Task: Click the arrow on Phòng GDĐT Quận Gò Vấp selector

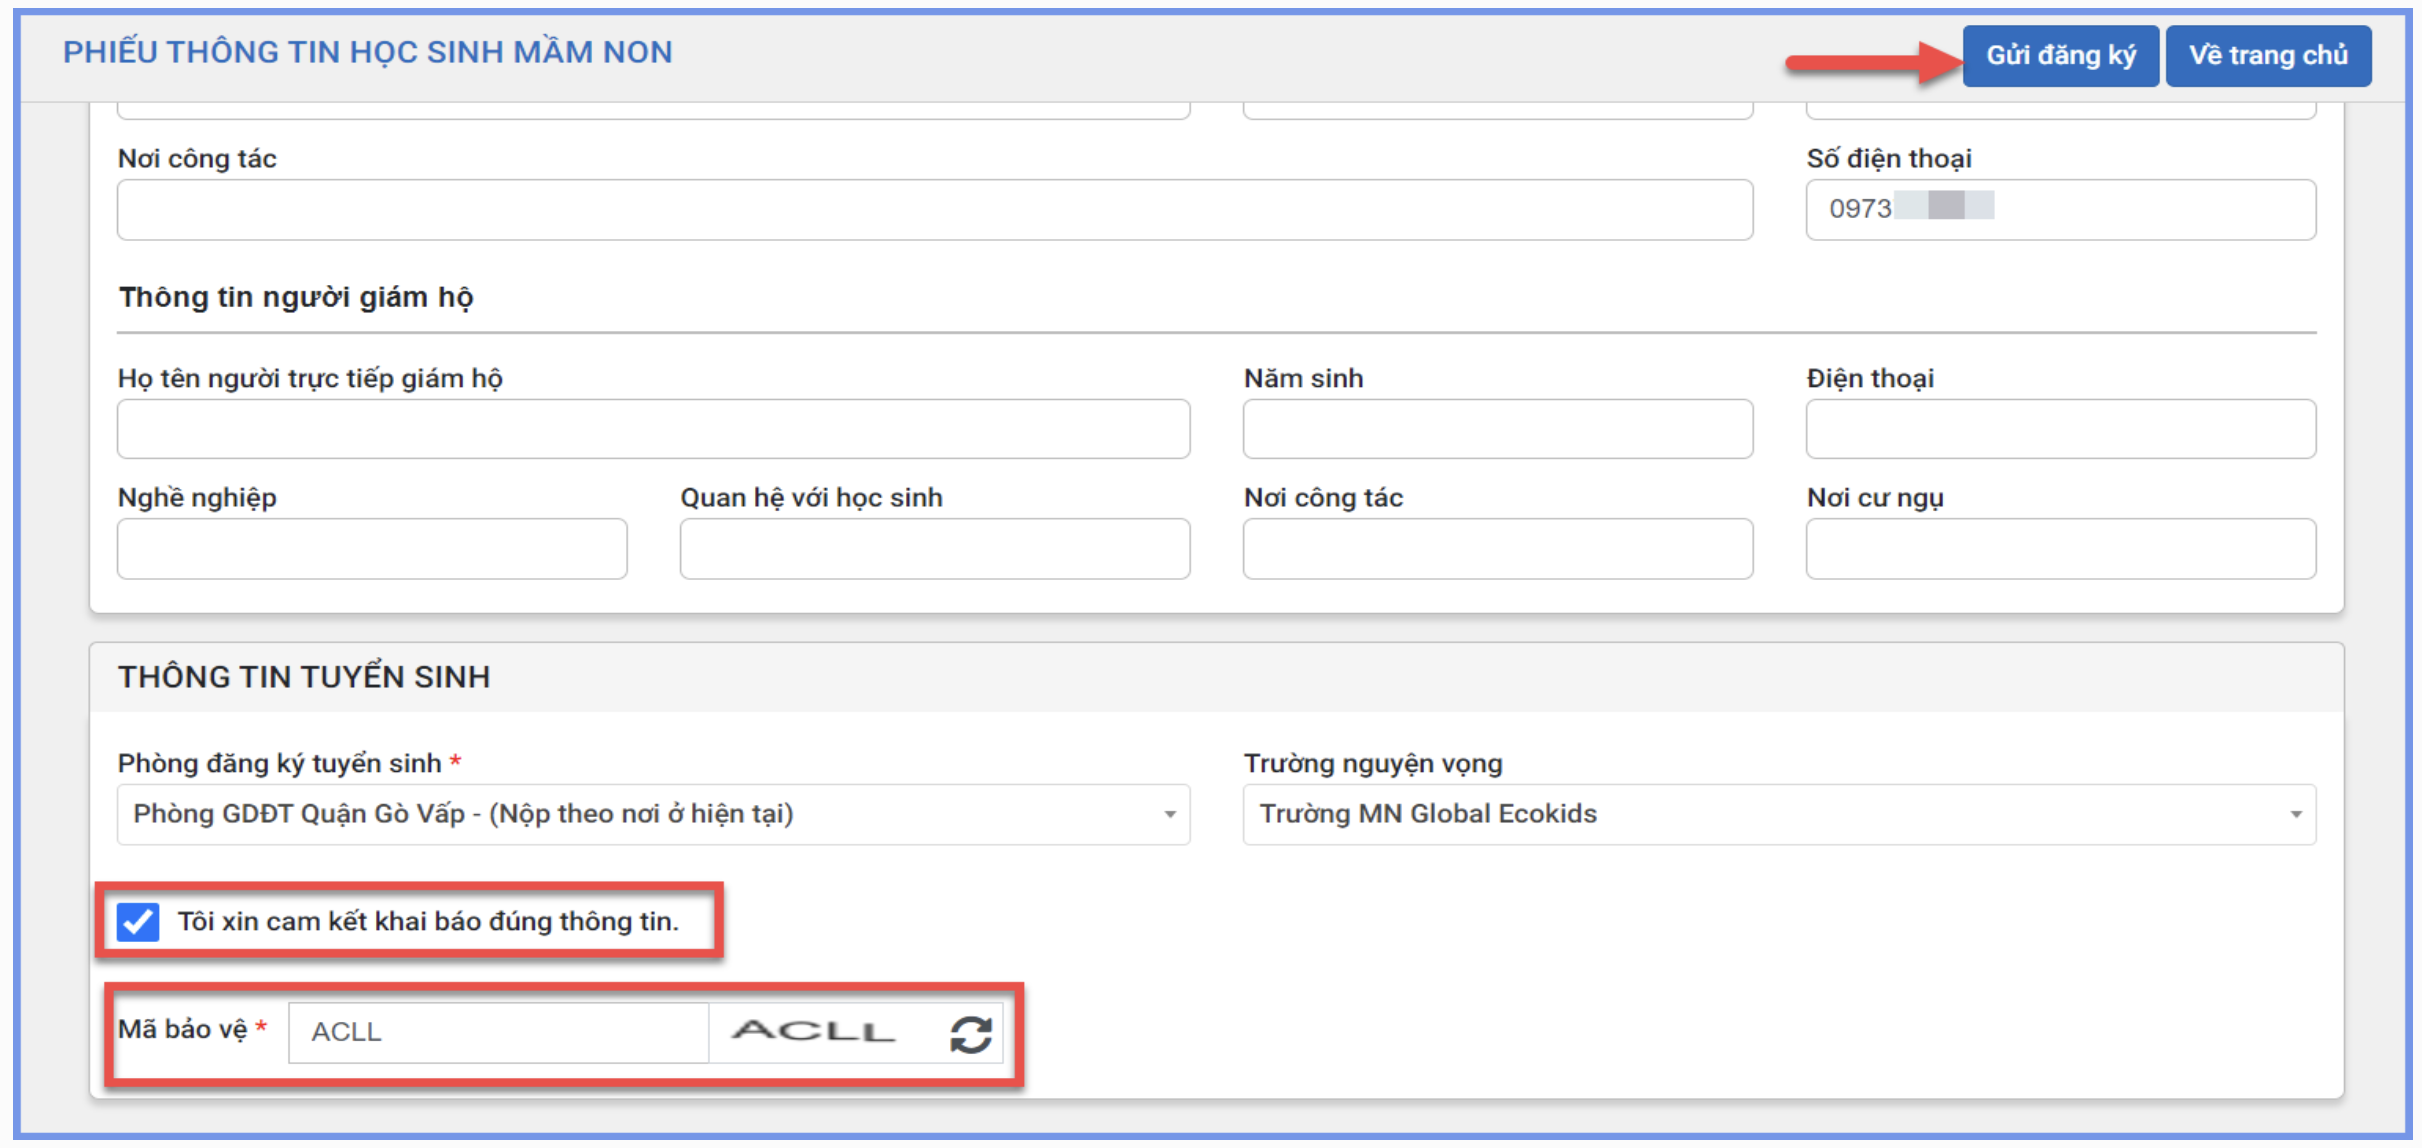Action: click(1169, 815)
